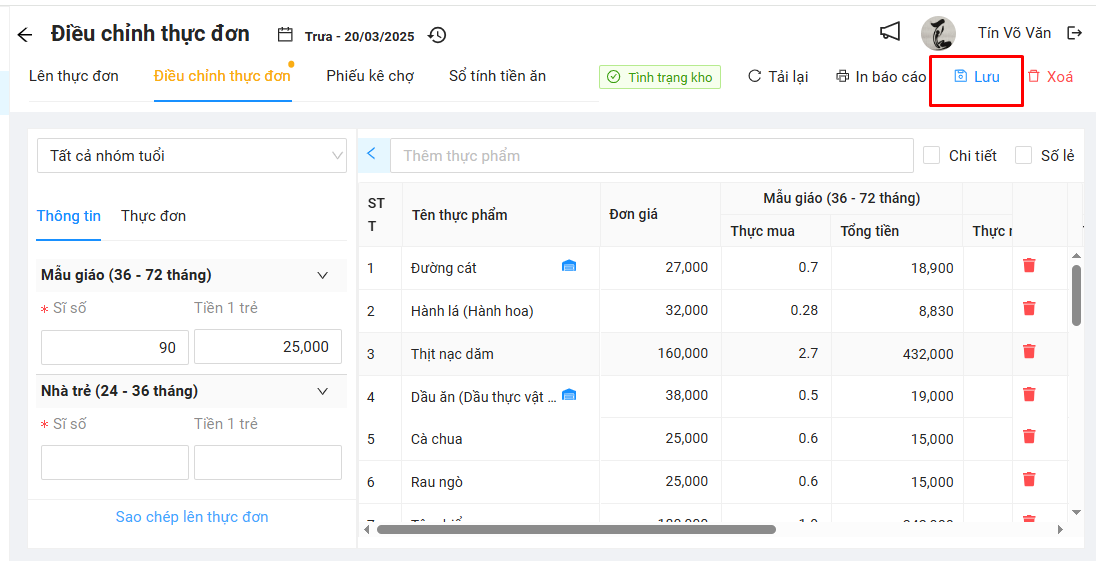This screenshot has height=561, width=1096.
Task: Open the Thực đơn sub-tab
Action: click(153, 216)
